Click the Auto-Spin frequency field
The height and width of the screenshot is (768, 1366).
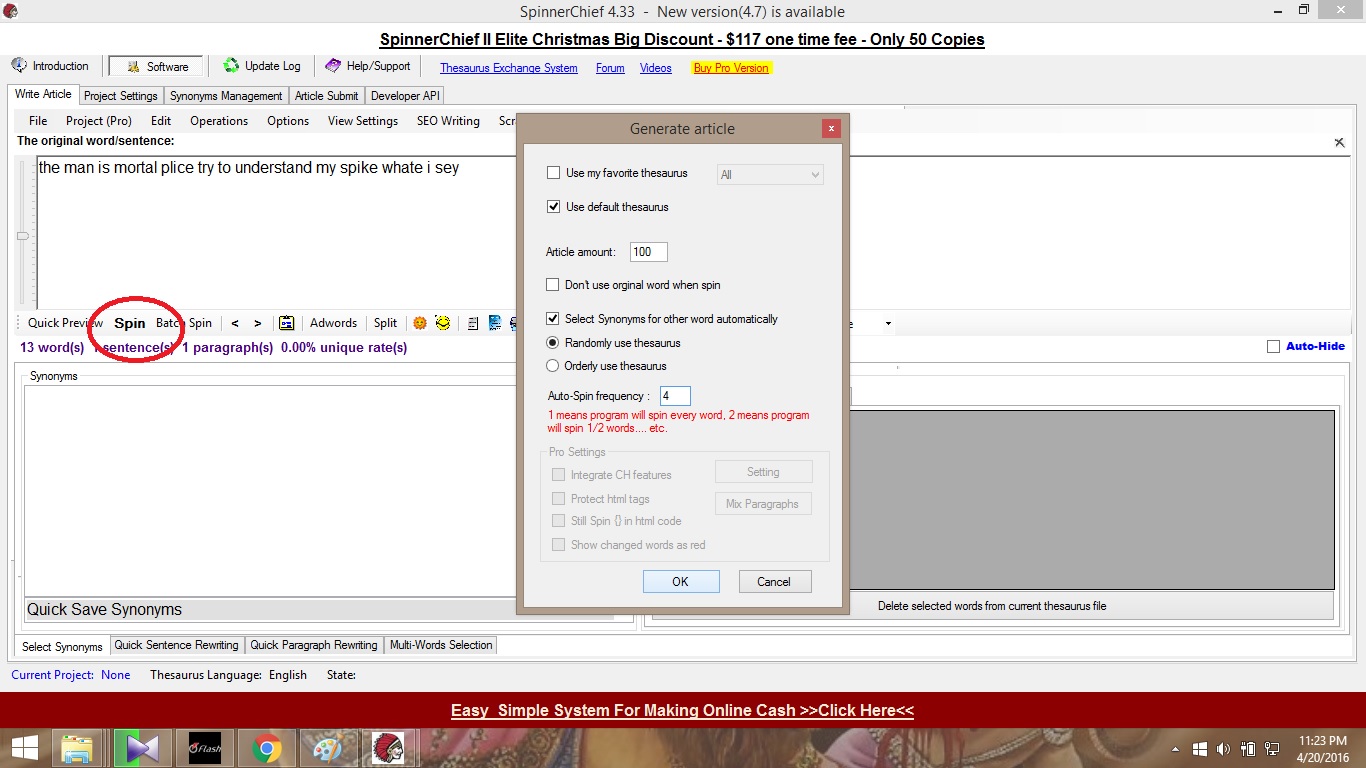pos(675,396)
